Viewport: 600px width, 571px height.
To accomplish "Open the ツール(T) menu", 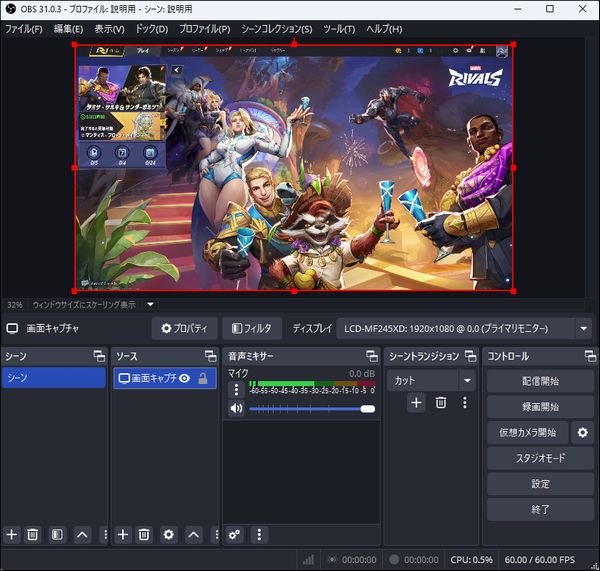I will [339, 29].
